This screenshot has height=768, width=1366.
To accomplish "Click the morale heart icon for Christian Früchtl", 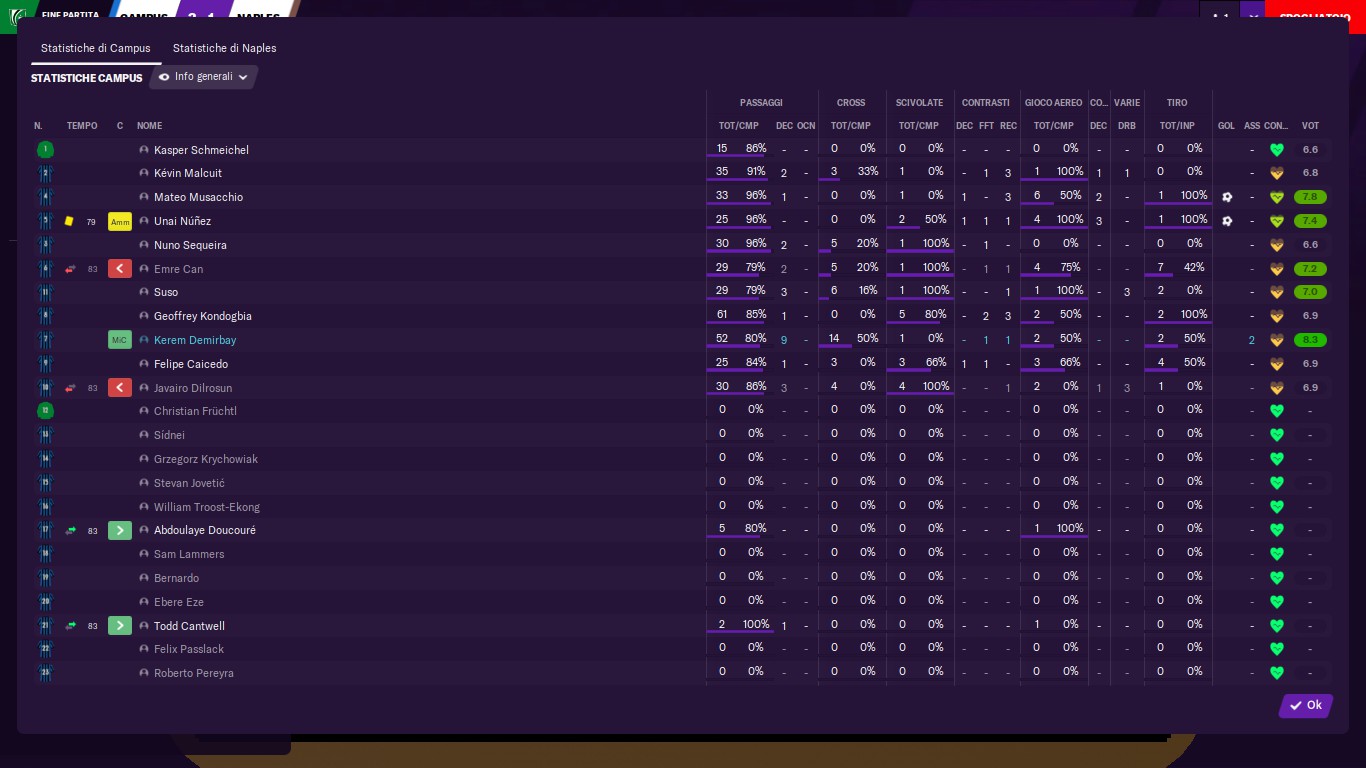I will 1276,411.
